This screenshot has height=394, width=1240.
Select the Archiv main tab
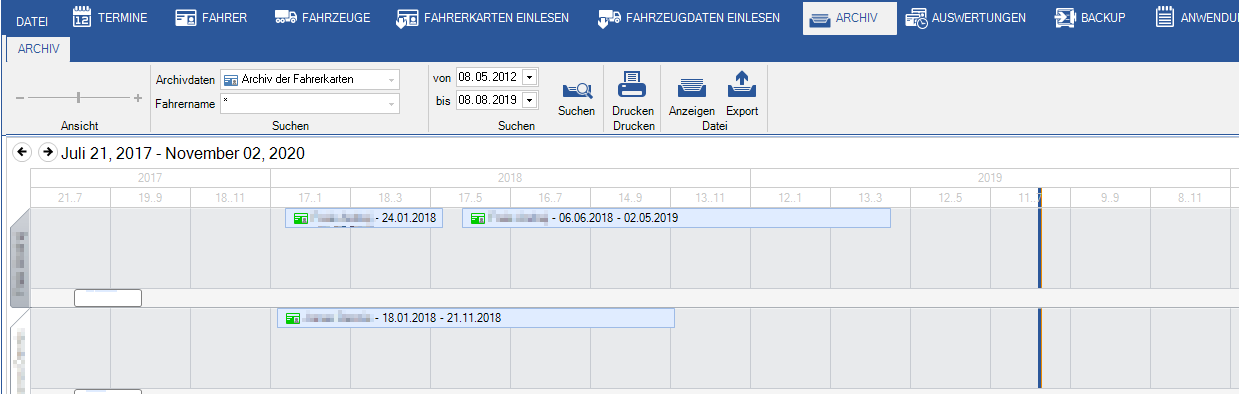(849, 18)
